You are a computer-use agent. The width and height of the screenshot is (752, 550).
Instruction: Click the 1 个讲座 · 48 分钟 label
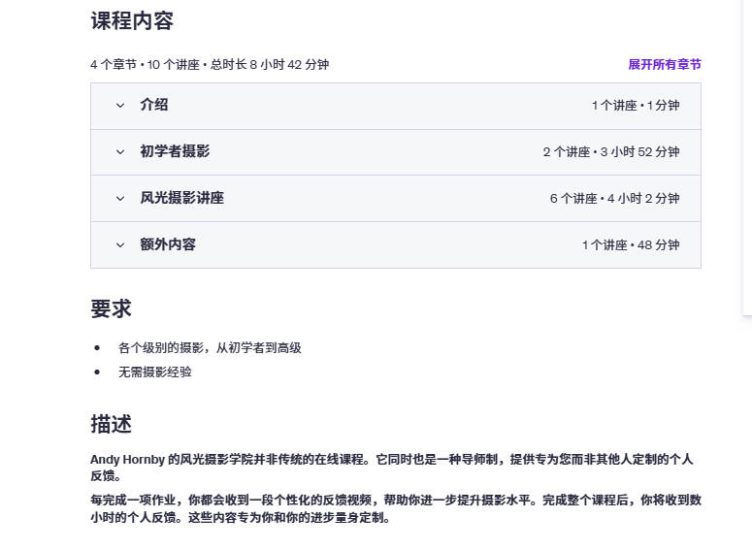[631, 245]
